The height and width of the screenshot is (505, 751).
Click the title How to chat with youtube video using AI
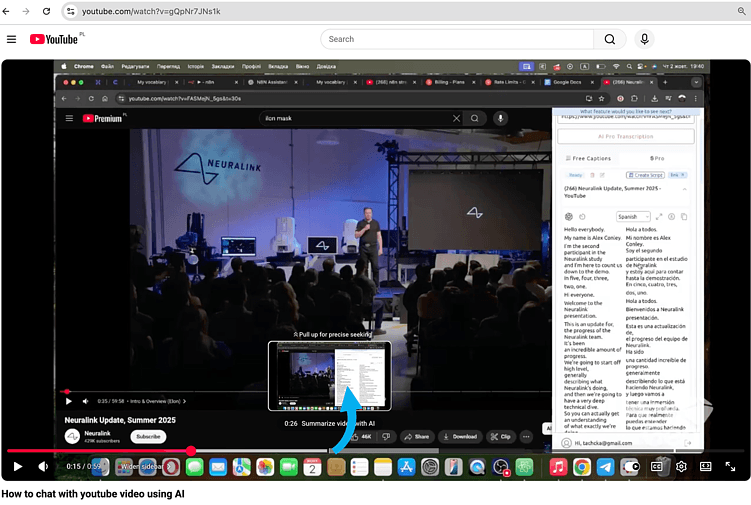click(x=93, y=494)
